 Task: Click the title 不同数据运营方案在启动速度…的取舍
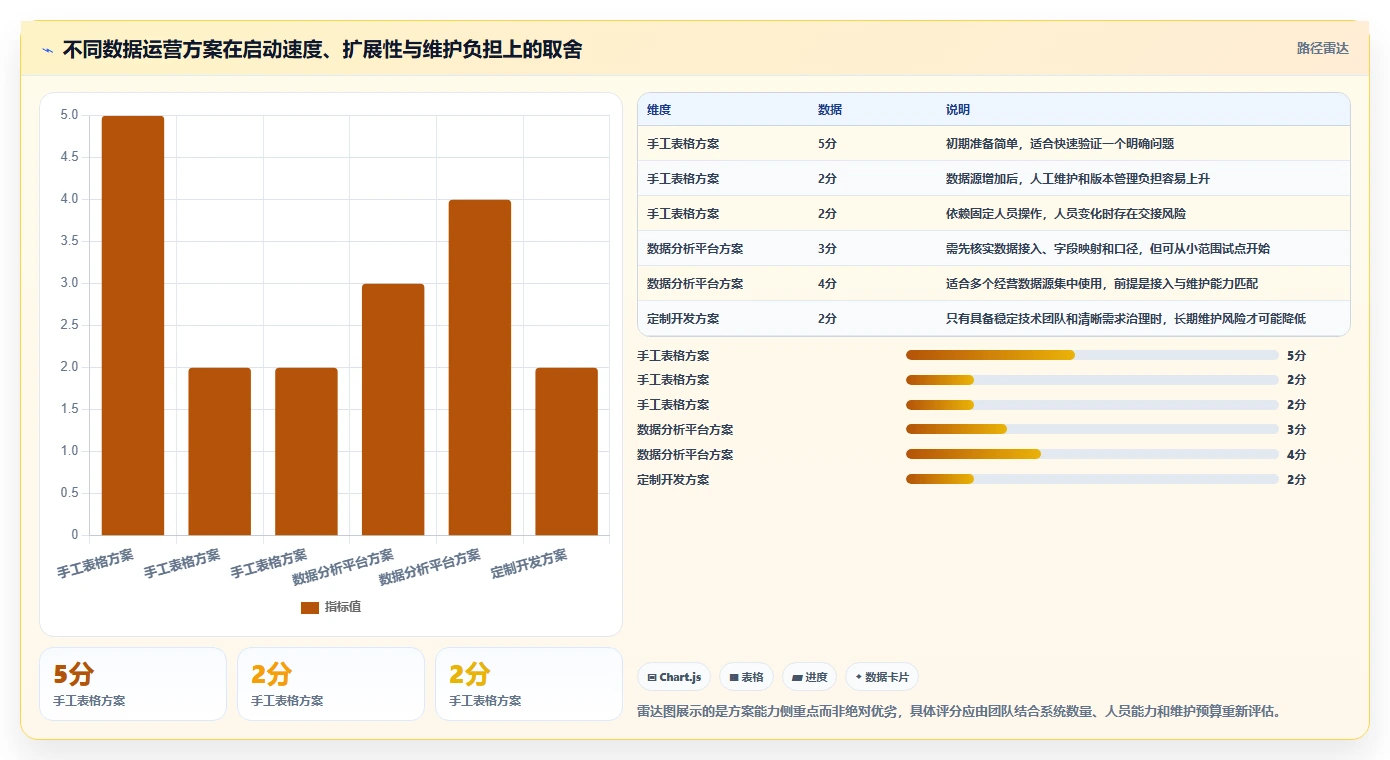tap(322, 49)
